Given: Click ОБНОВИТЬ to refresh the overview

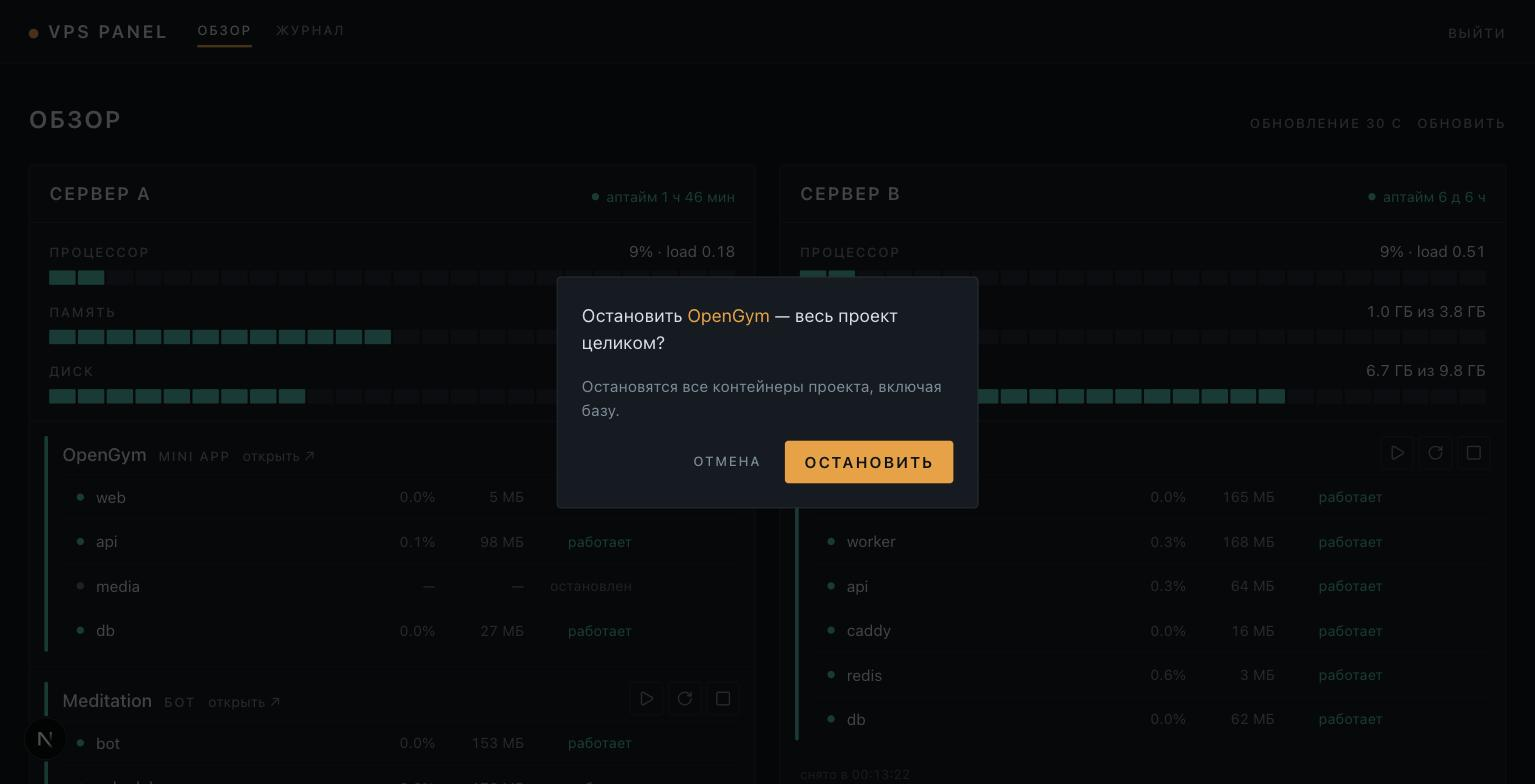Looking at the screenshot, I should pos(1461,123).
